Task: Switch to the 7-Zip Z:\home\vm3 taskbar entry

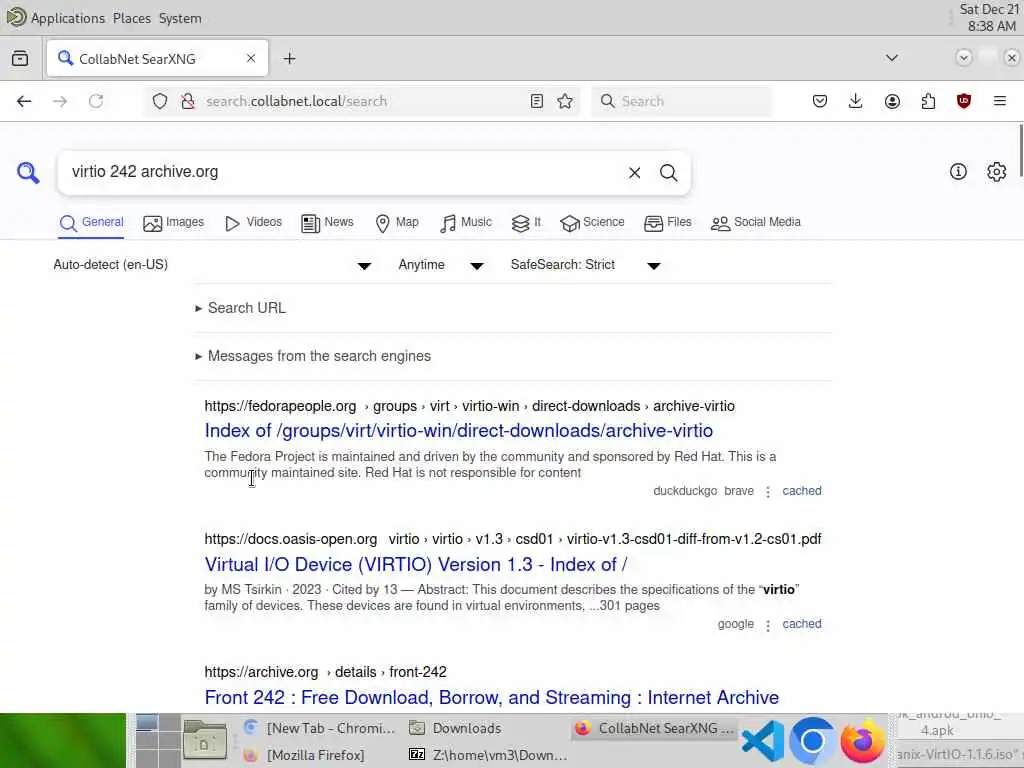Action: coord(488,755)
